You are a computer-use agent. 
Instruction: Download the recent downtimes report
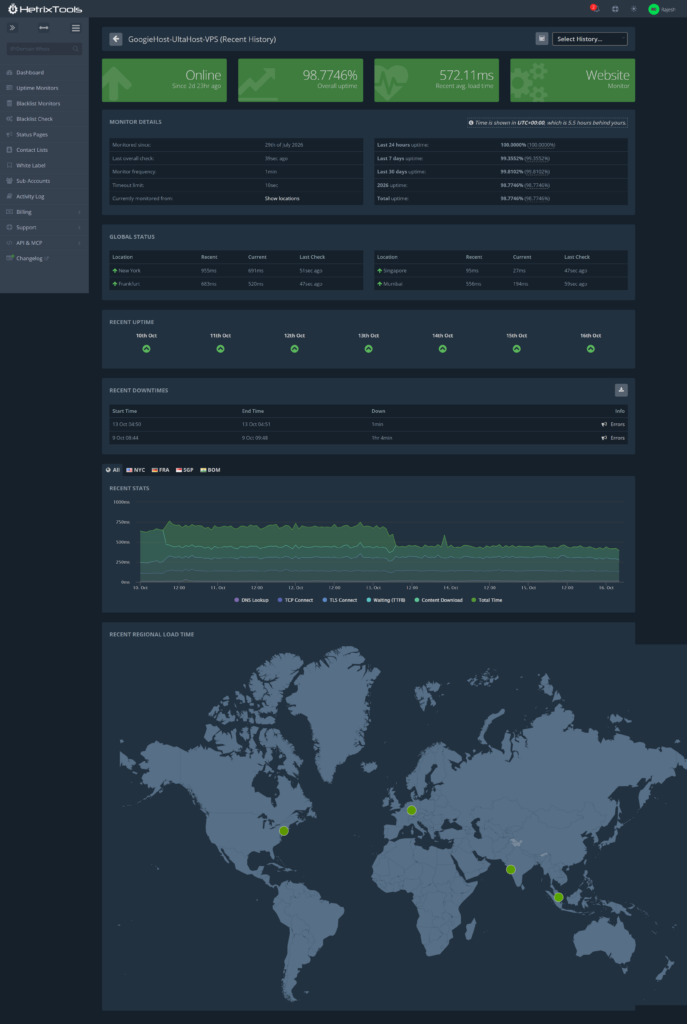pyautogui.click(x=621, y=390)
